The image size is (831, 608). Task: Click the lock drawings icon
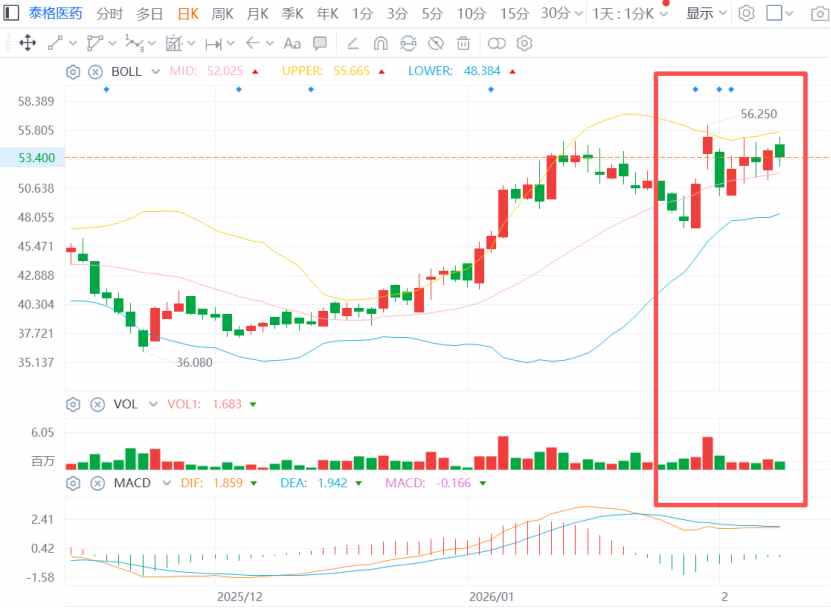click(x=408, y=43)
